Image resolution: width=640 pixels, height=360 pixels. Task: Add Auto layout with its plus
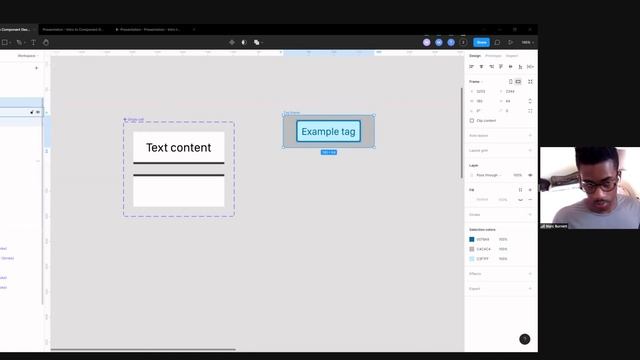[x=530, y=136]
